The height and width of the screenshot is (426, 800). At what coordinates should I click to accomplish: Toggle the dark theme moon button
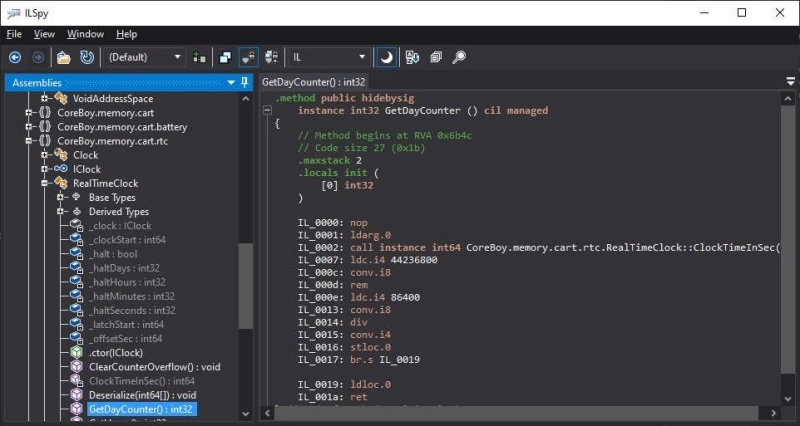(386, 57)
